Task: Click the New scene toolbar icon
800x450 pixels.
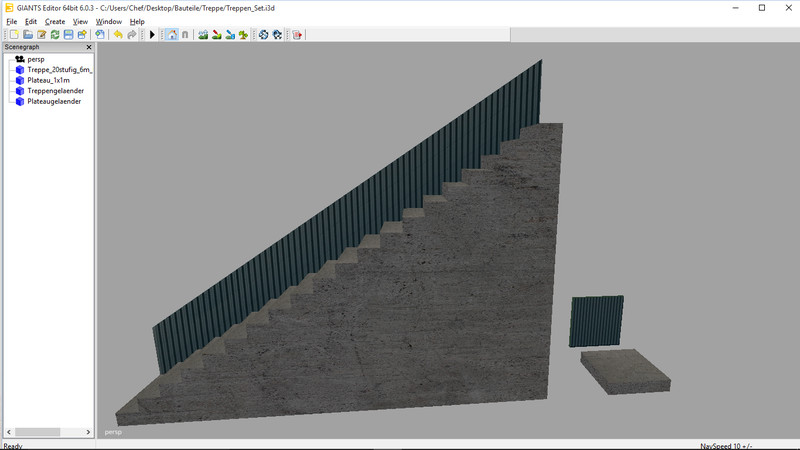Action: point(14,35)
